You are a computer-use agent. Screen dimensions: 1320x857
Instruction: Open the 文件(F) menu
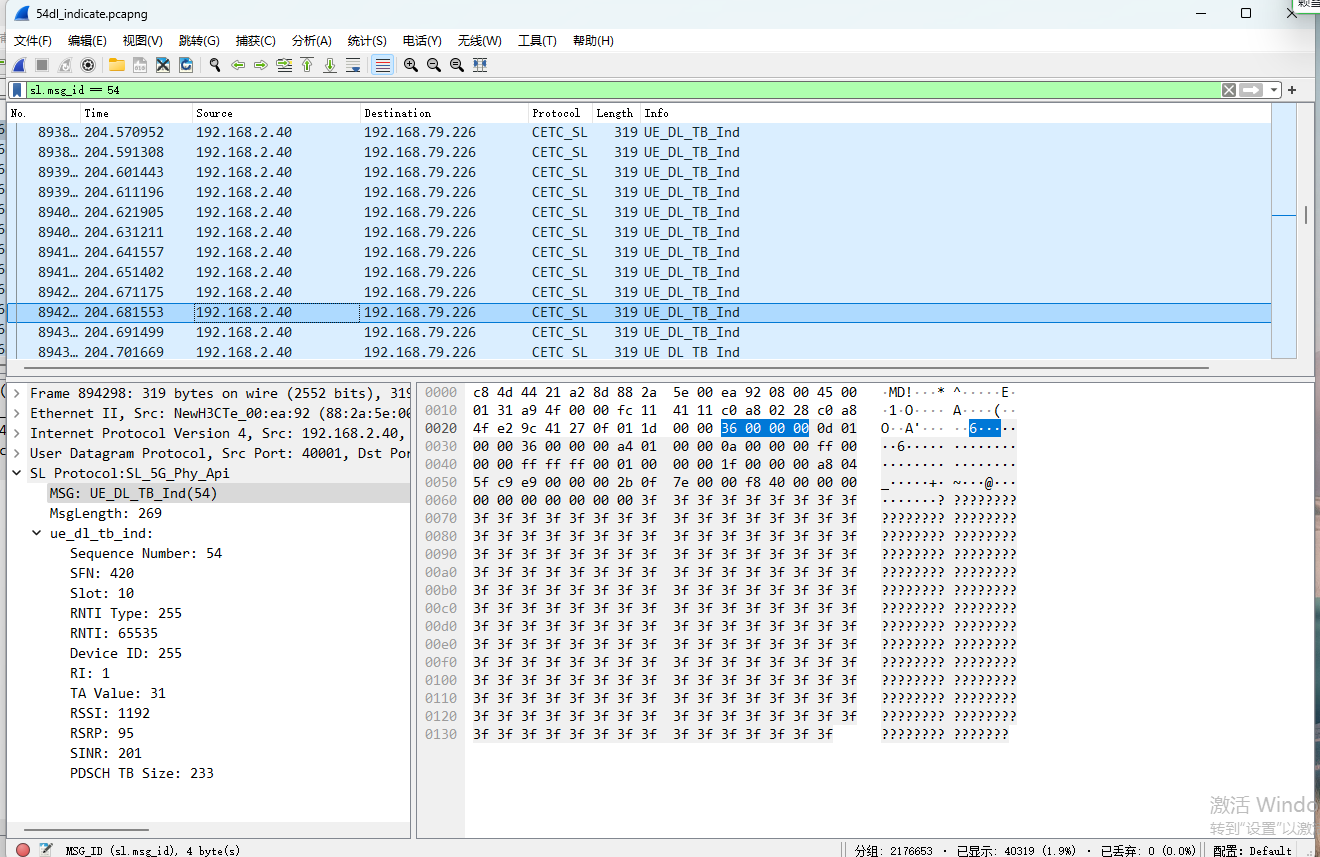coord(33,40)
